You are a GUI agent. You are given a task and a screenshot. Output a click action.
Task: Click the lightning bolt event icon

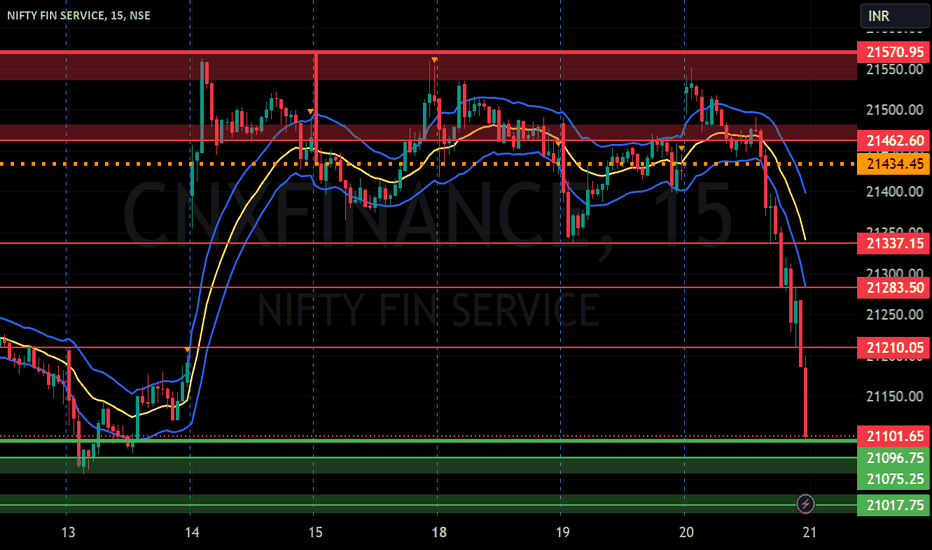point(805,504)
